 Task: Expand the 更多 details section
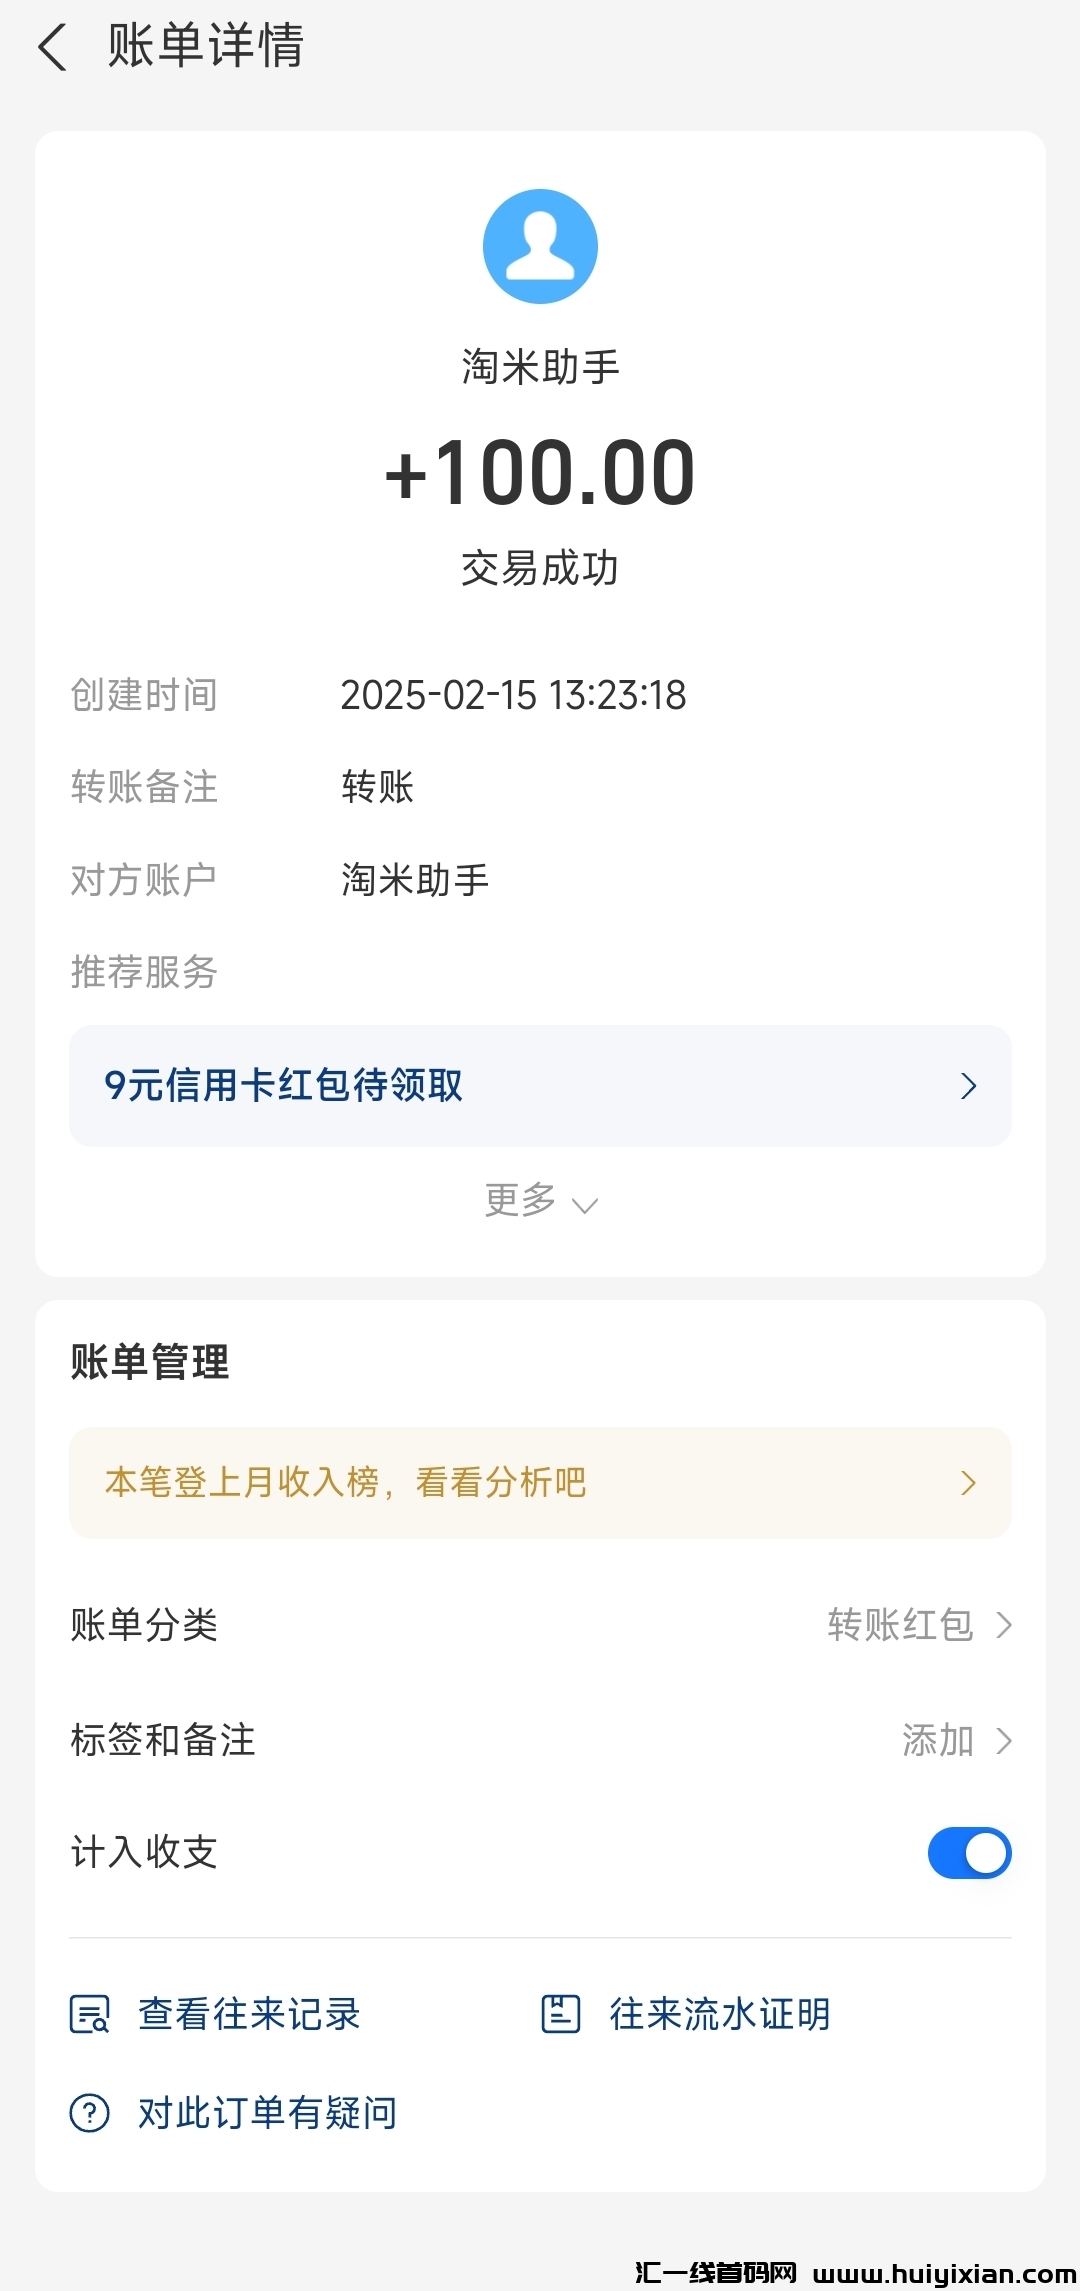tap(540, 1201)
